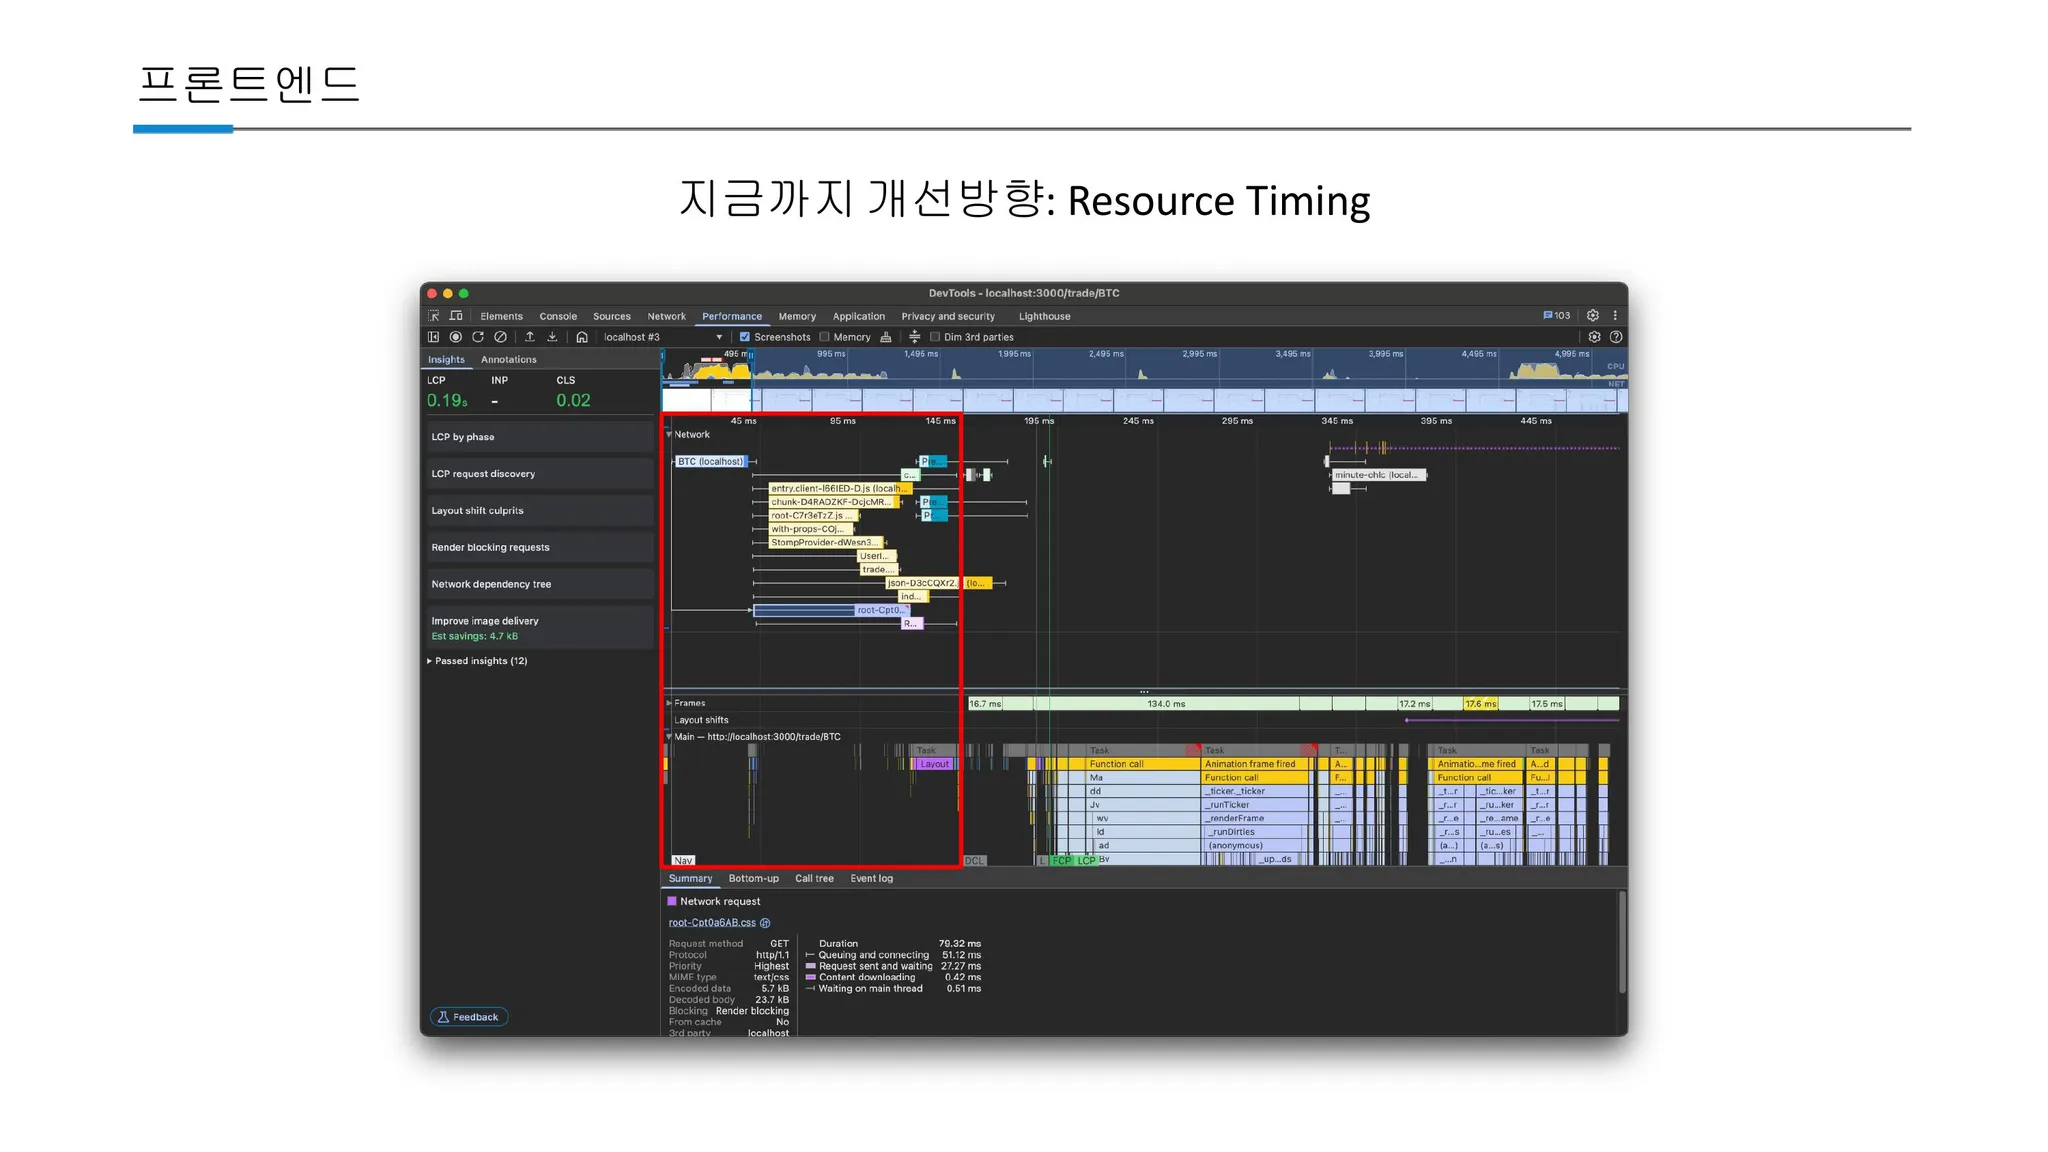Collapse the Main thread track
2048x1152 pixels.
point(669,737)
